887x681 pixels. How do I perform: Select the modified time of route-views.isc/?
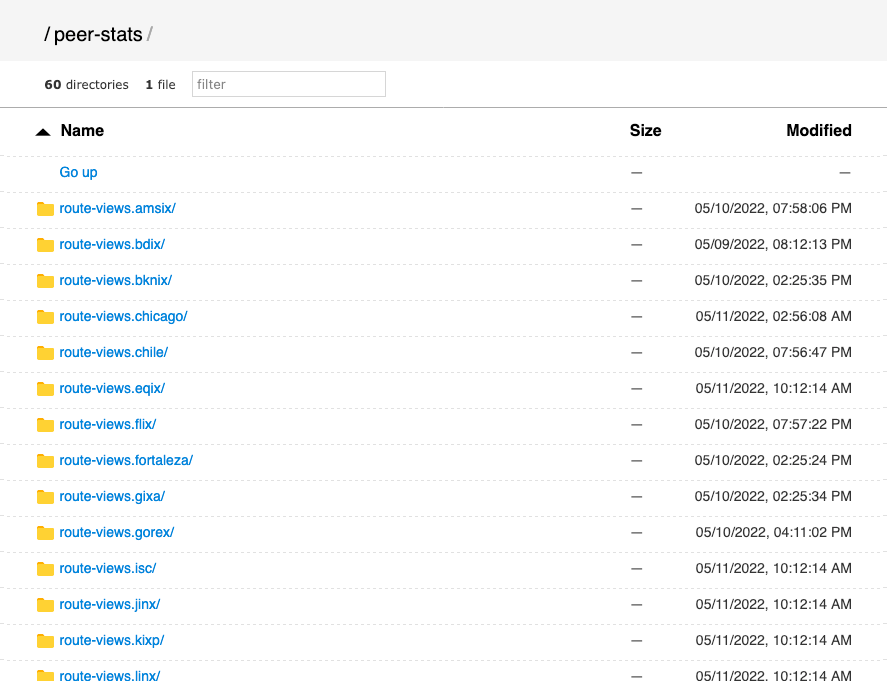pos(773,568)
